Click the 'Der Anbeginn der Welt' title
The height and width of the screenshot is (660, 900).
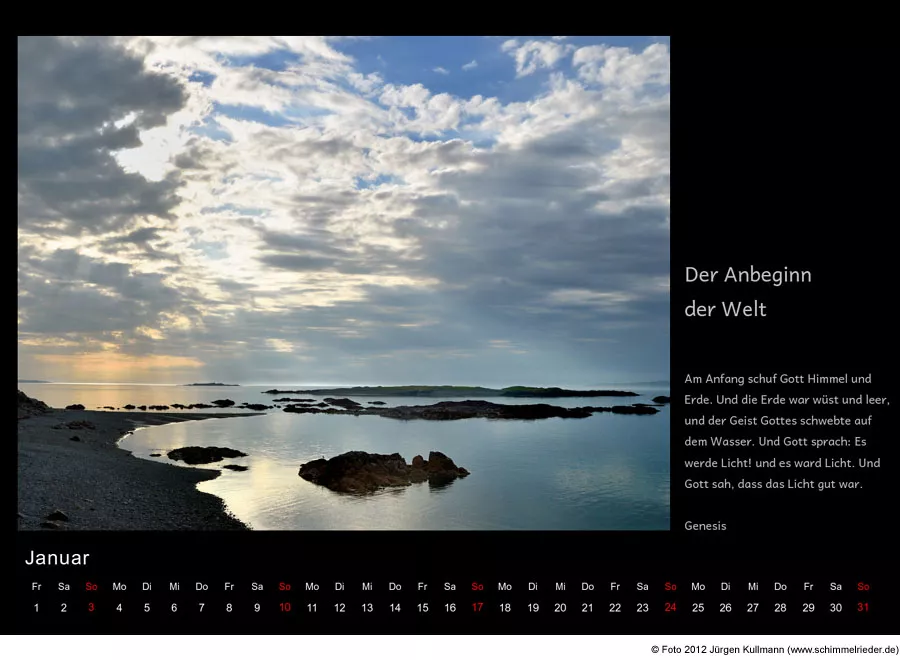(748, 292)
